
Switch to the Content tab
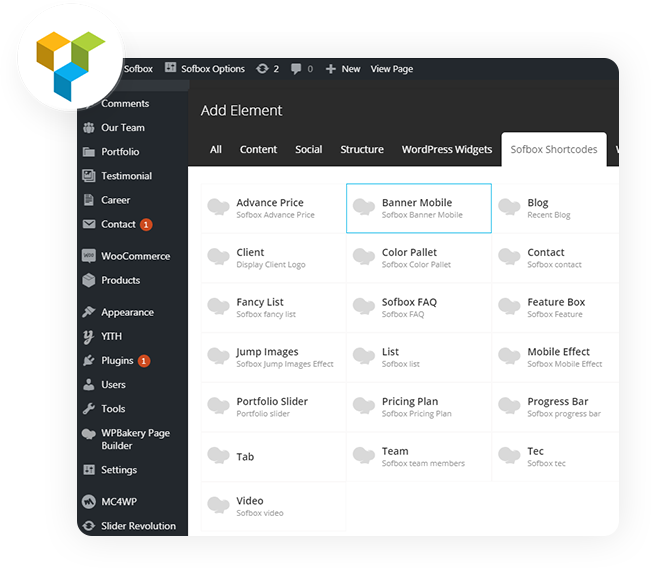[258, 150]
